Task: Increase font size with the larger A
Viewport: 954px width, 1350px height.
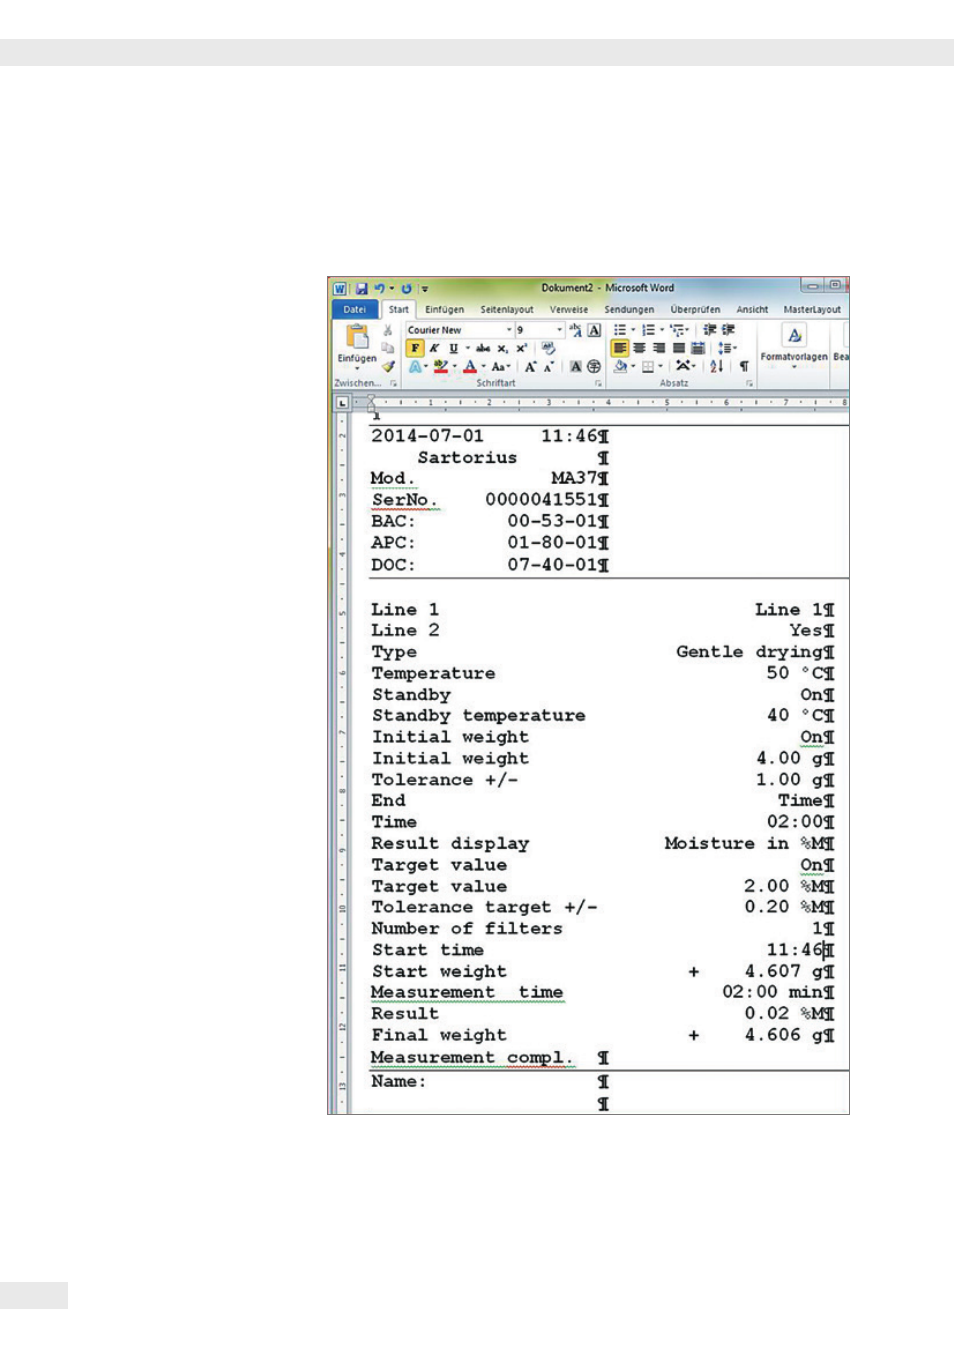Action: point(530,367)
